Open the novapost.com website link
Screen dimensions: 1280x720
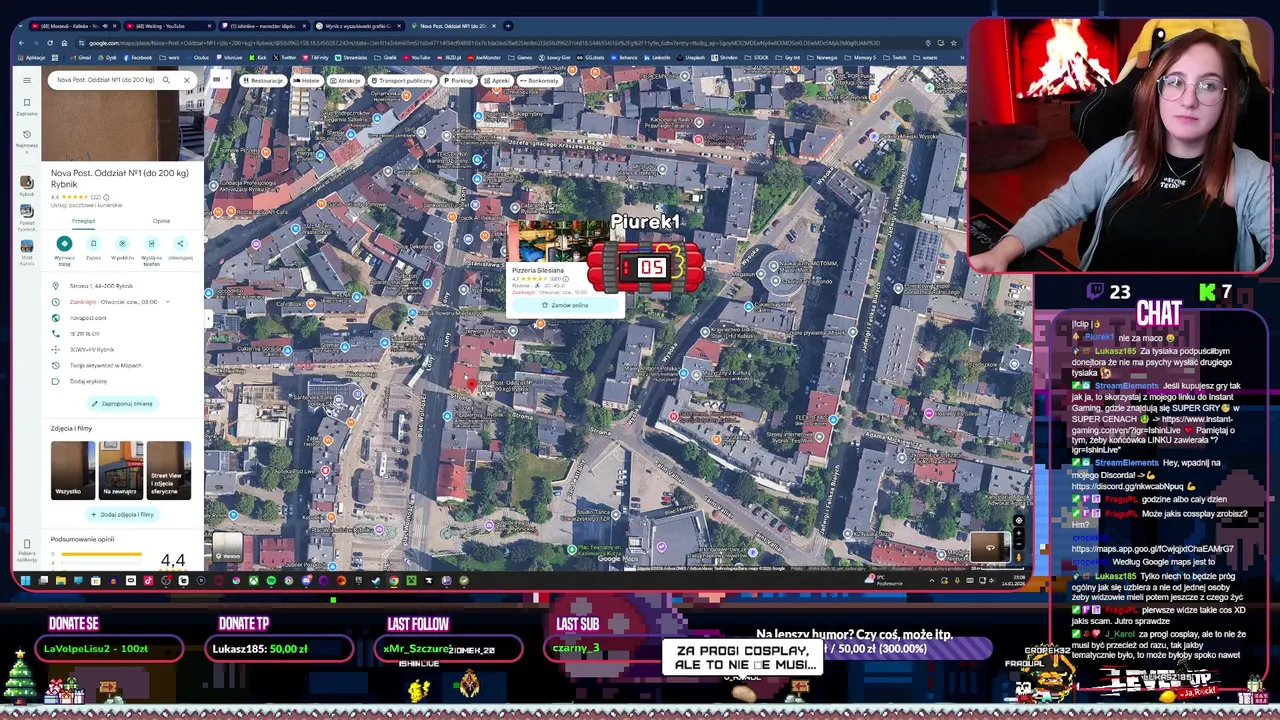pos(88,318)
